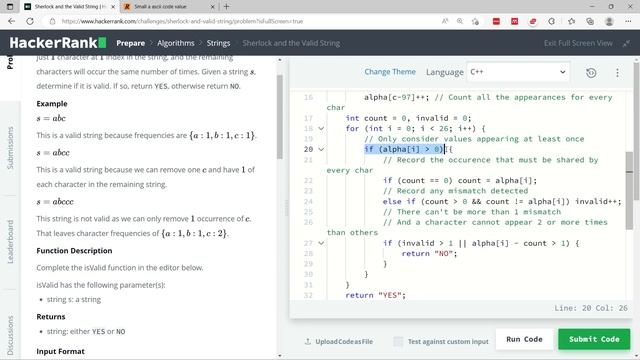
Task: Click Change Theme link
Action: 390,72
